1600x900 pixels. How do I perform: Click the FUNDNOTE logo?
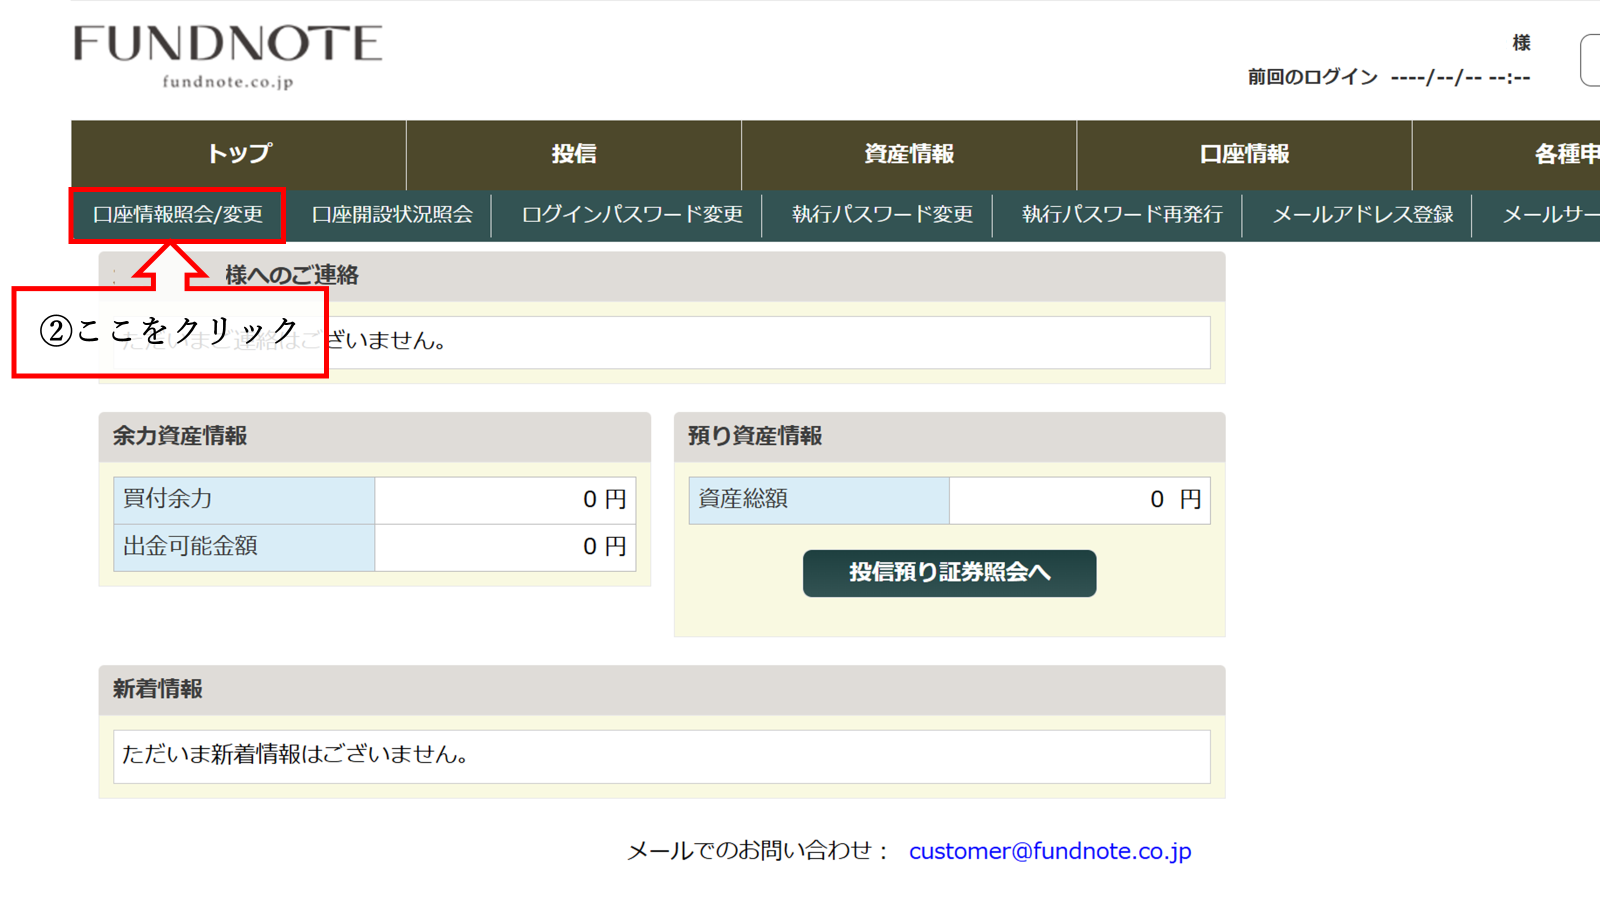pos(228,56)
